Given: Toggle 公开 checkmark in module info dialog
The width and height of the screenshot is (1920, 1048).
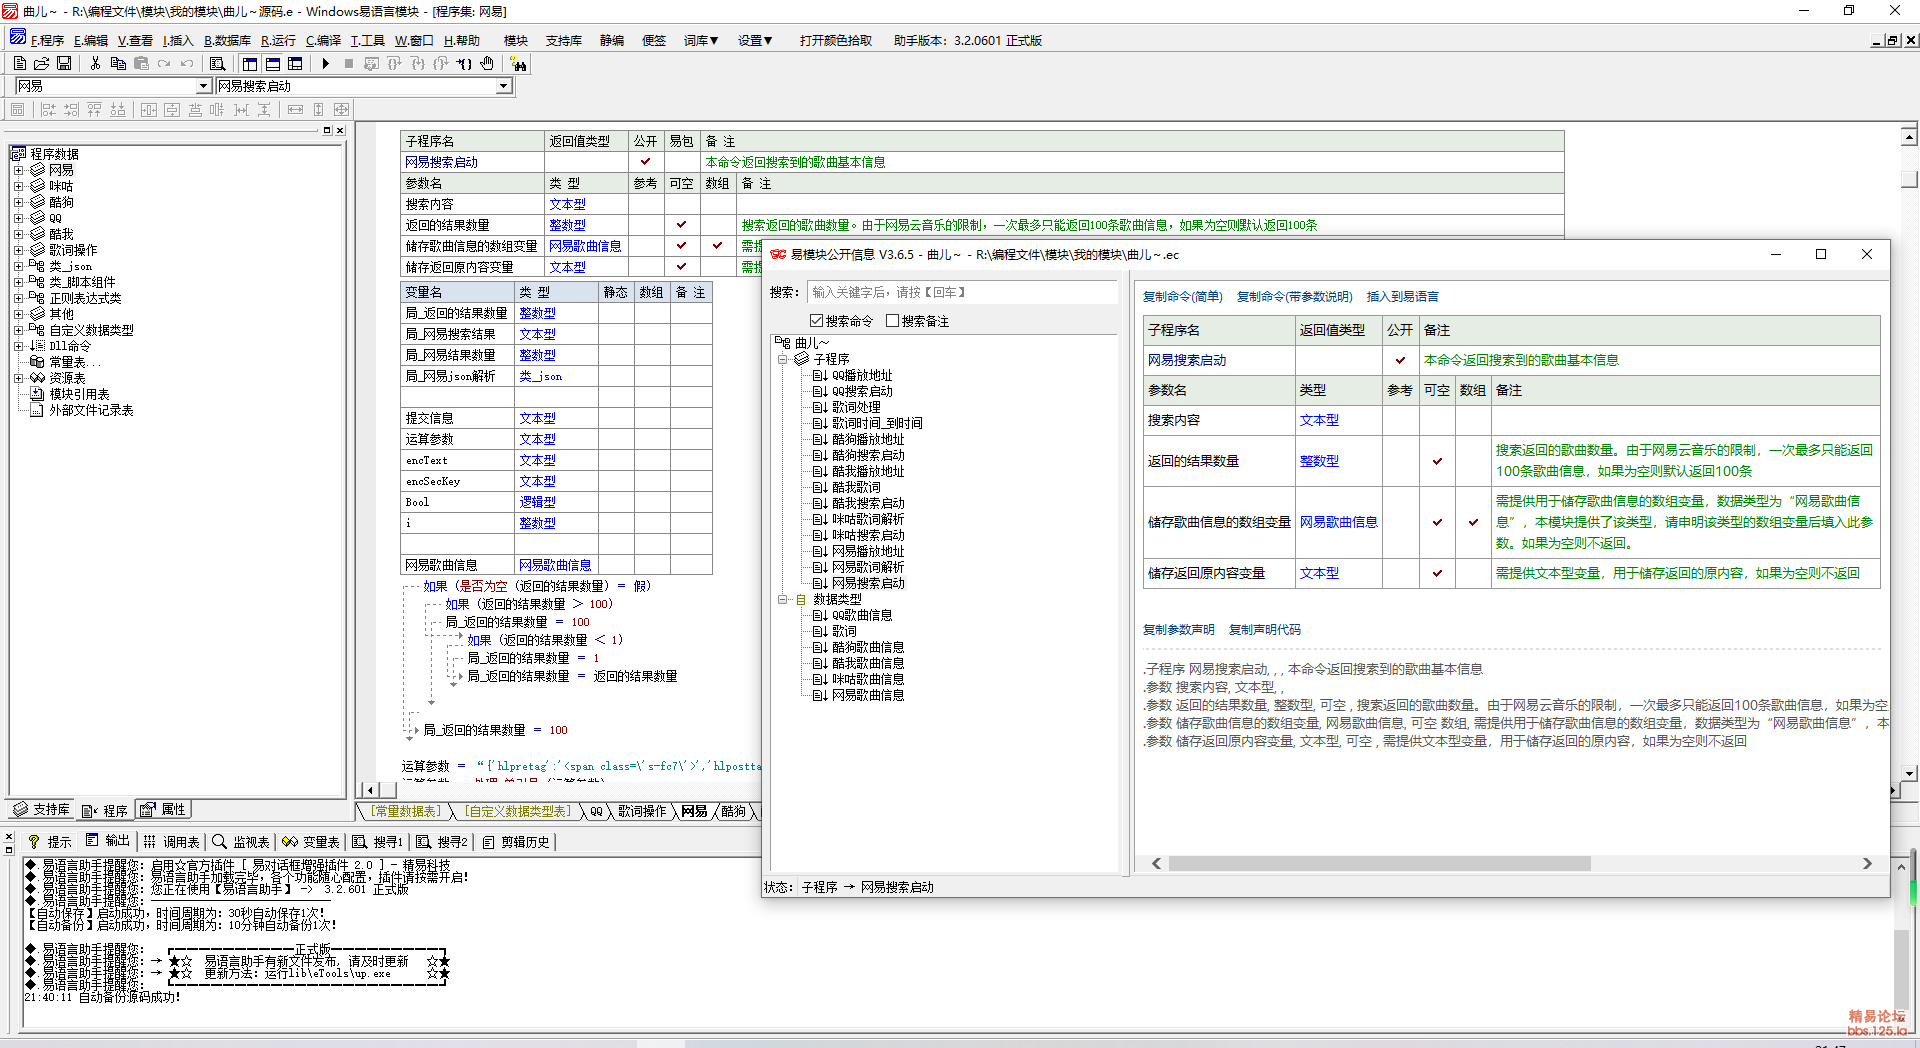Looking at the screenshot, I should pyautogui.click(x=1400, y=360).
